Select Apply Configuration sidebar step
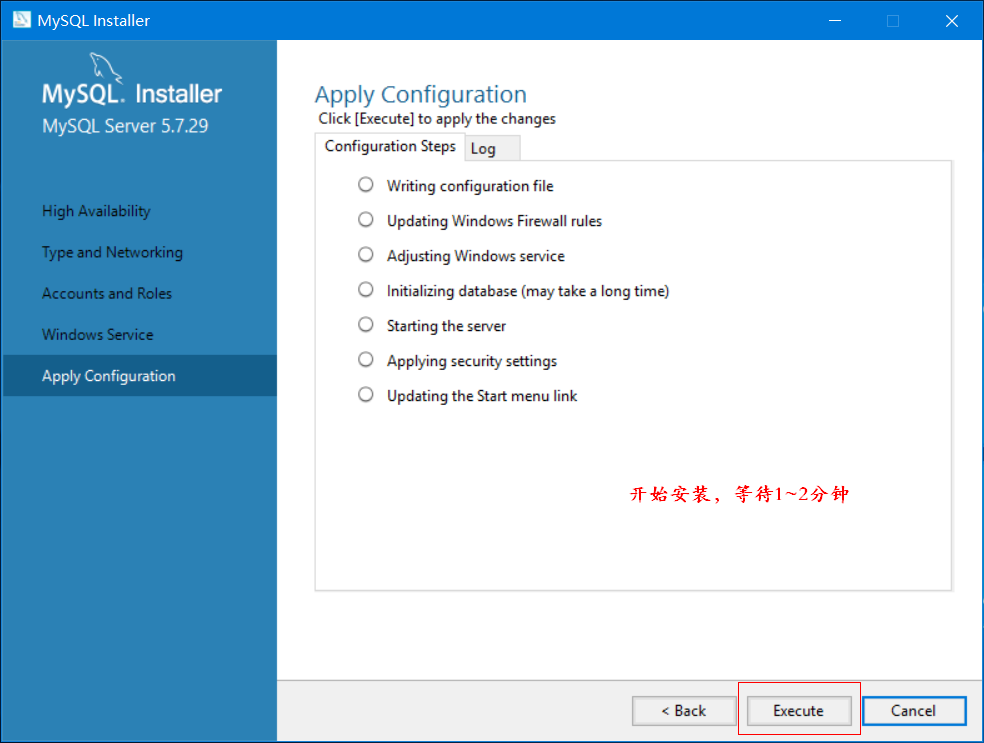The width and height of the screenshot is (984, 743). (139, 375)
